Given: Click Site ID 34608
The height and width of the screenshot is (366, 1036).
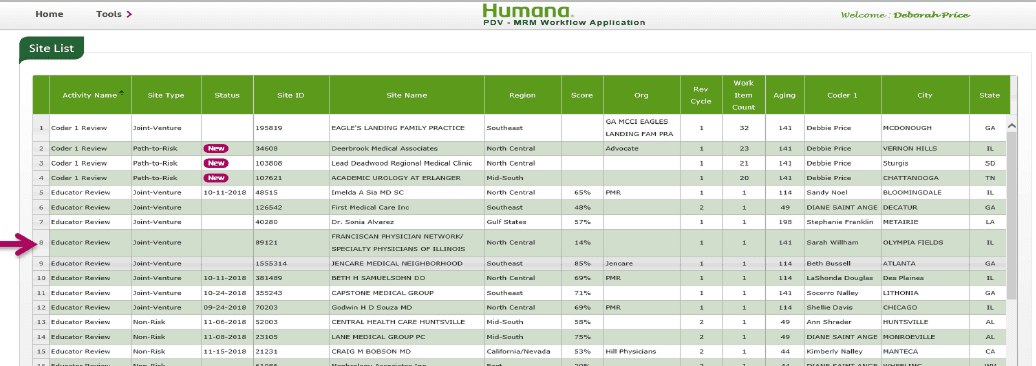Looking at the screenshot, I should pos(265,149).
